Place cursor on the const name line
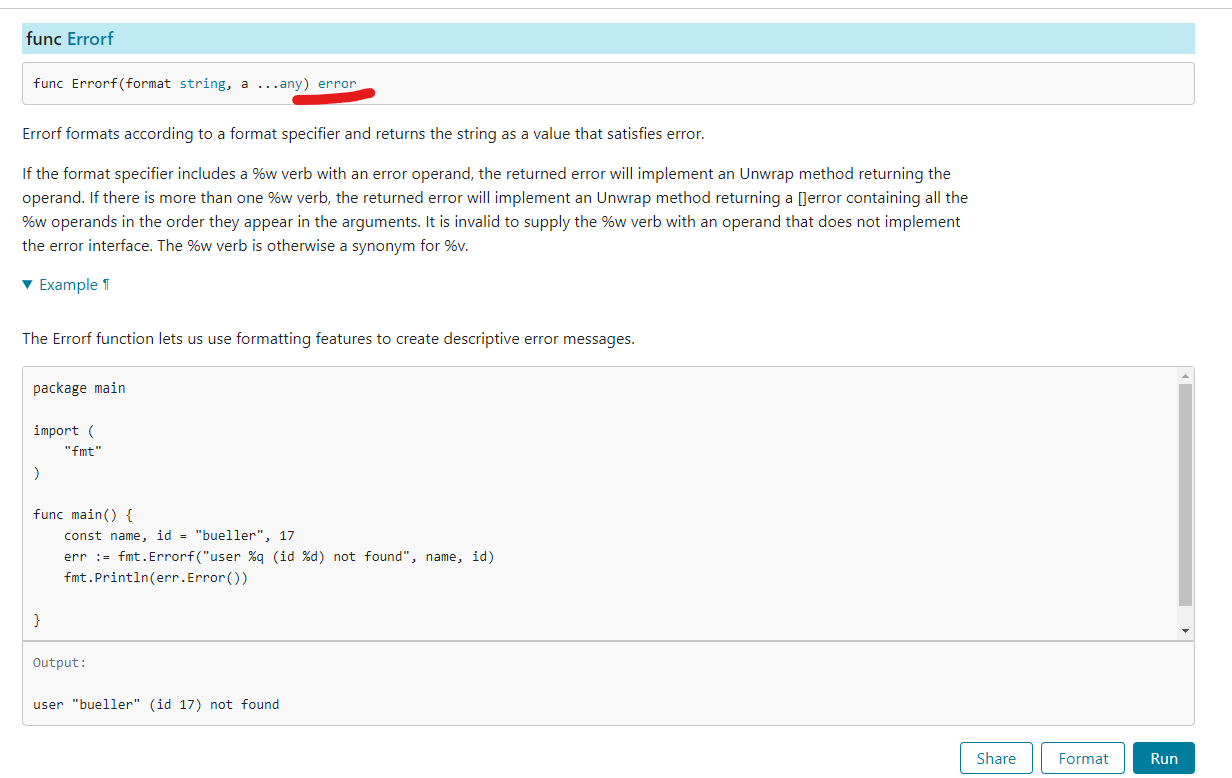Image resolution: width=1232 pixels, height=778 pixels. [178, 535]
